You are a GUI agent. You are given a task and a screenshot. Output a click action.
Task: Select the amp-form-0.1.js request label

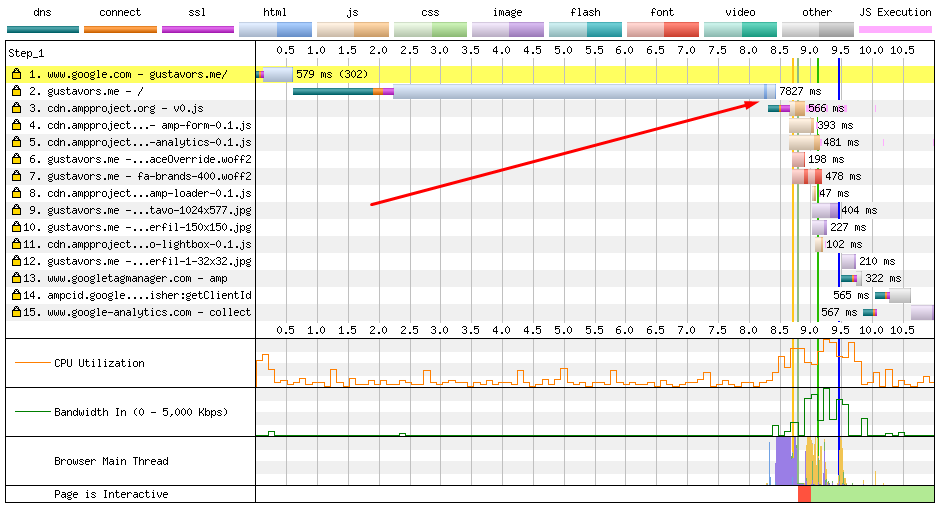click(x=149, y=125)
